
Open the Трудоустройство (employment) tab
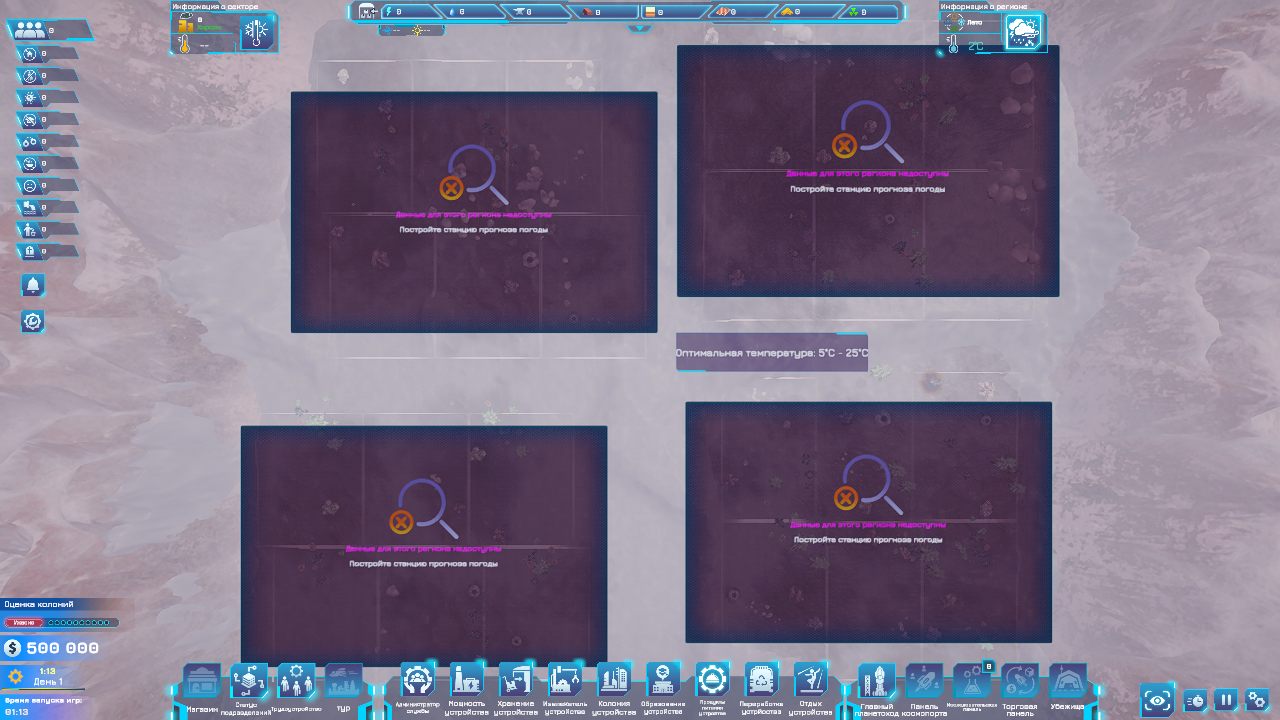pyautogui.click(x=296, y=682)
